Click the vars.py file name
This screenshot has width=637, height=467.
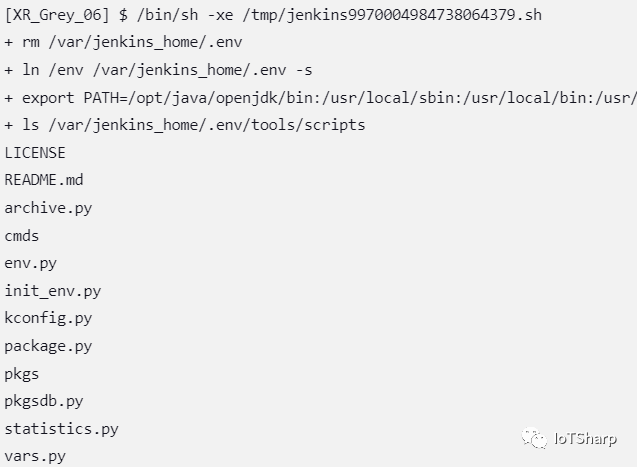point(35,456)
